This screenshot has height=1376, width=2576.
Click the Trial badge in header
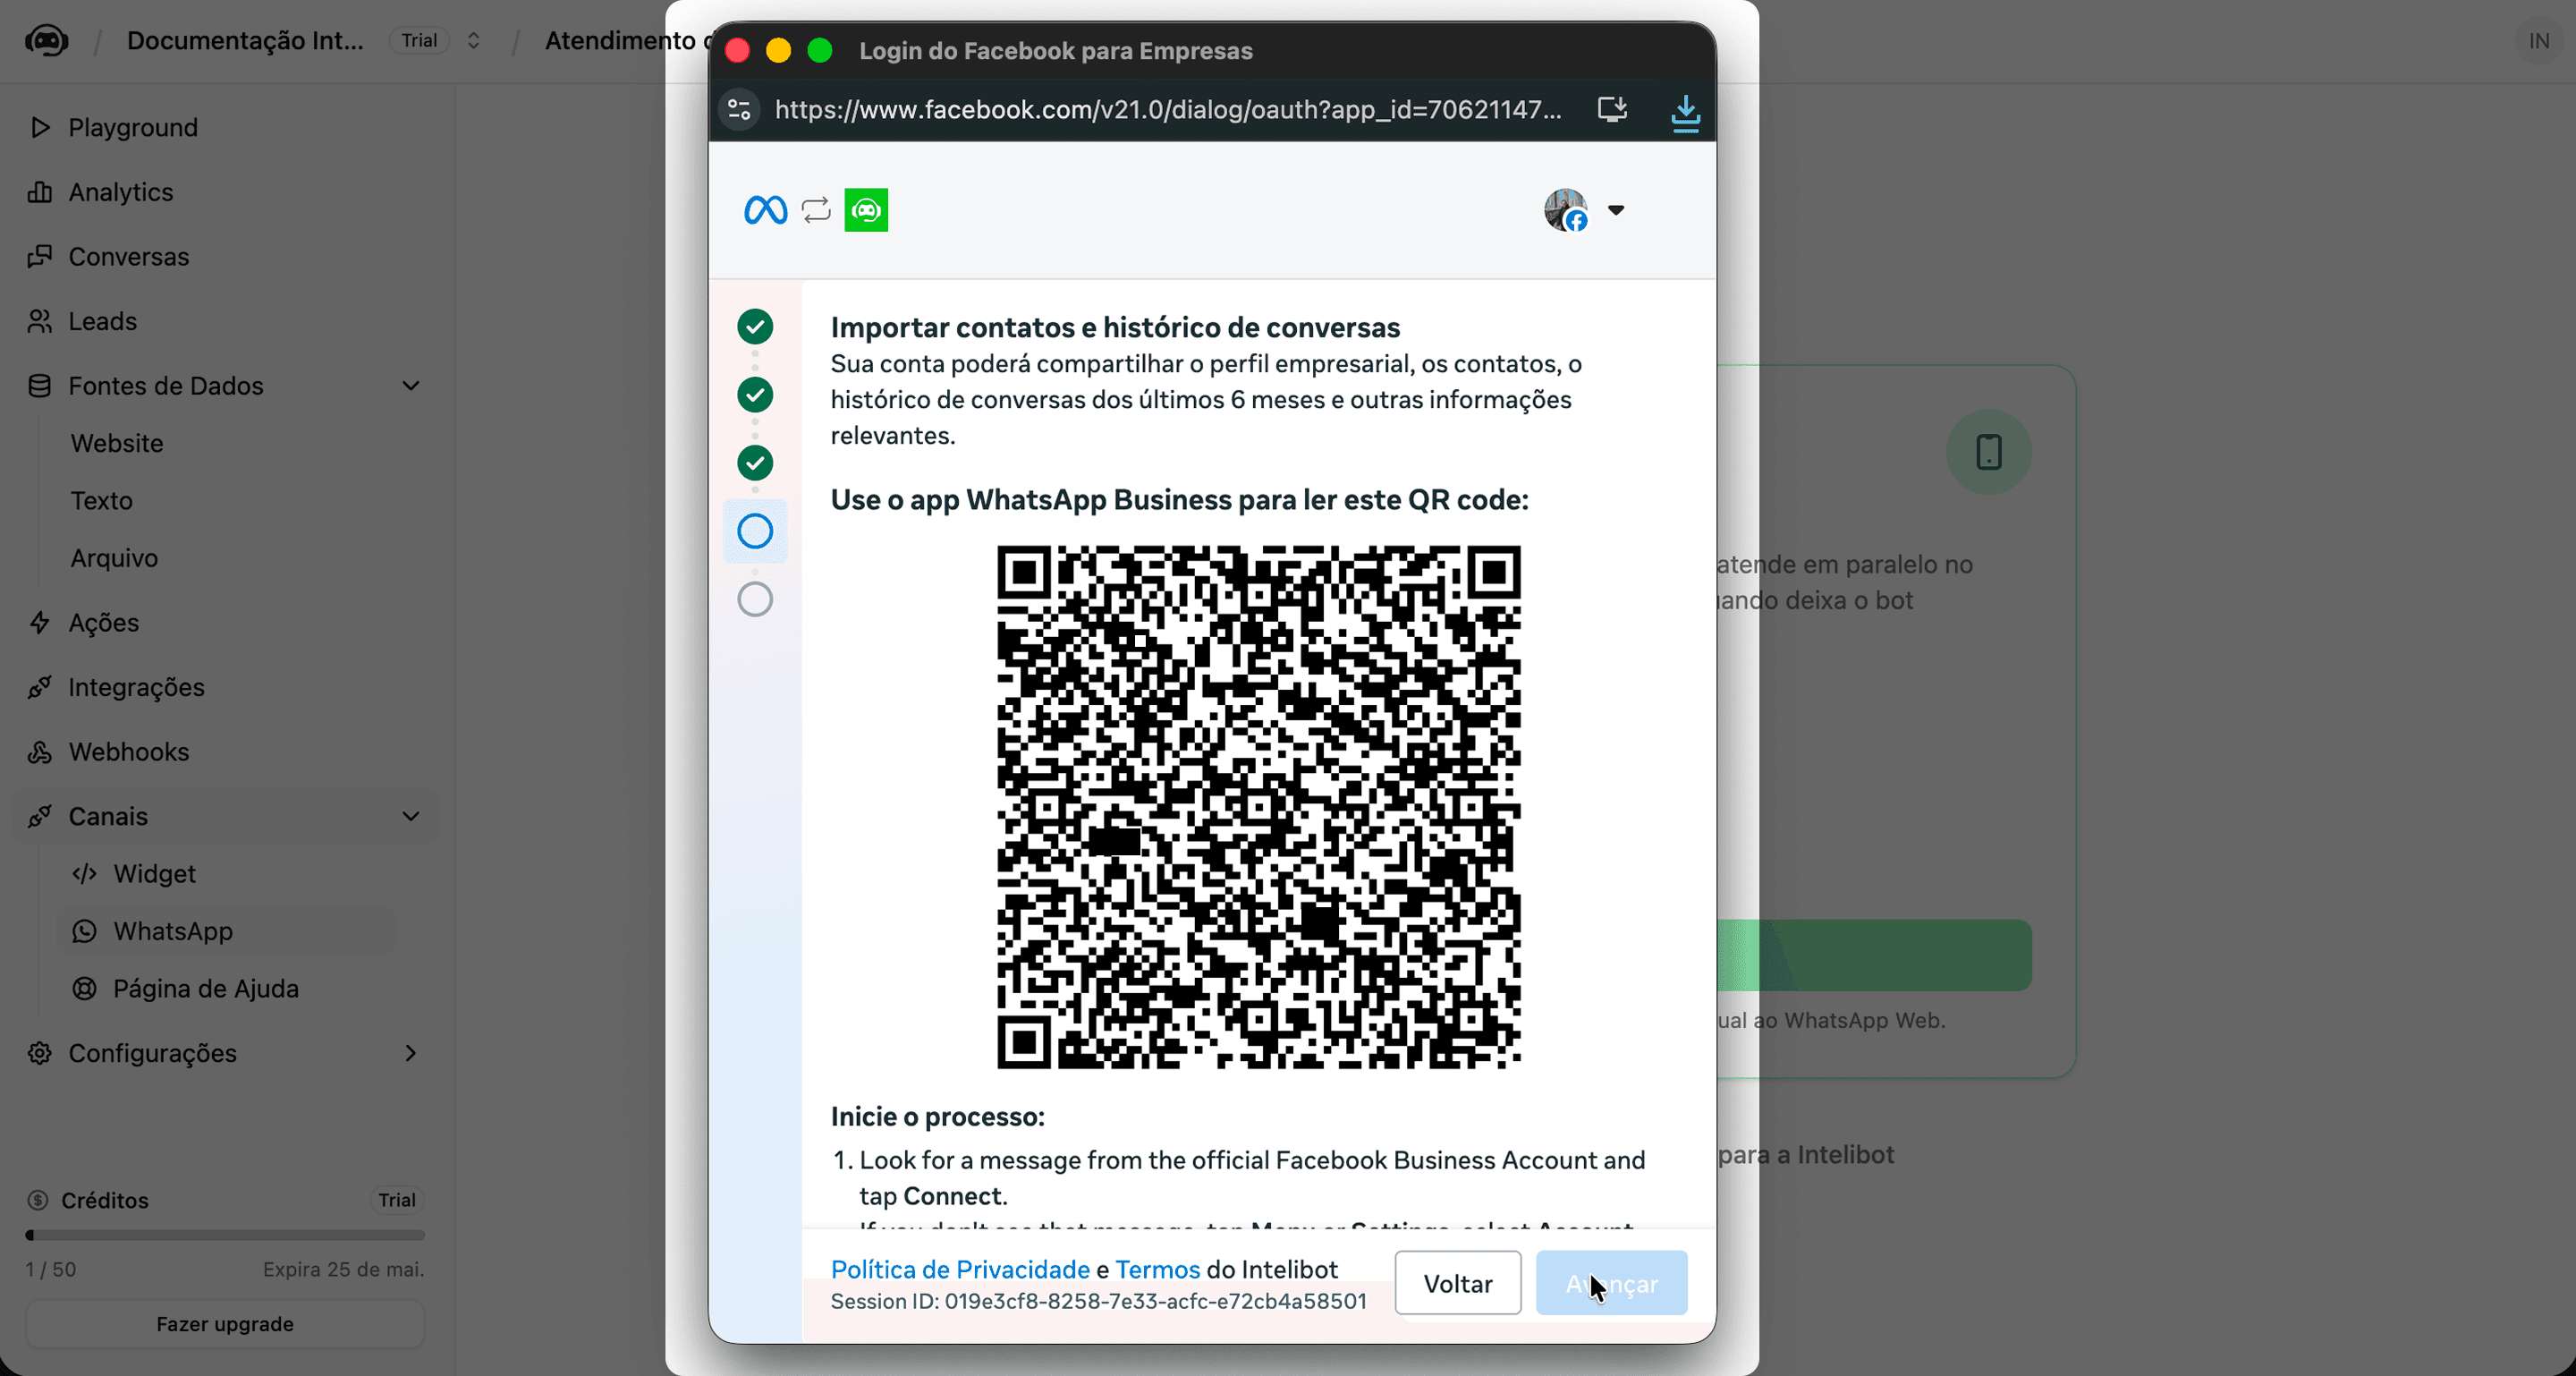pos(419,41)
